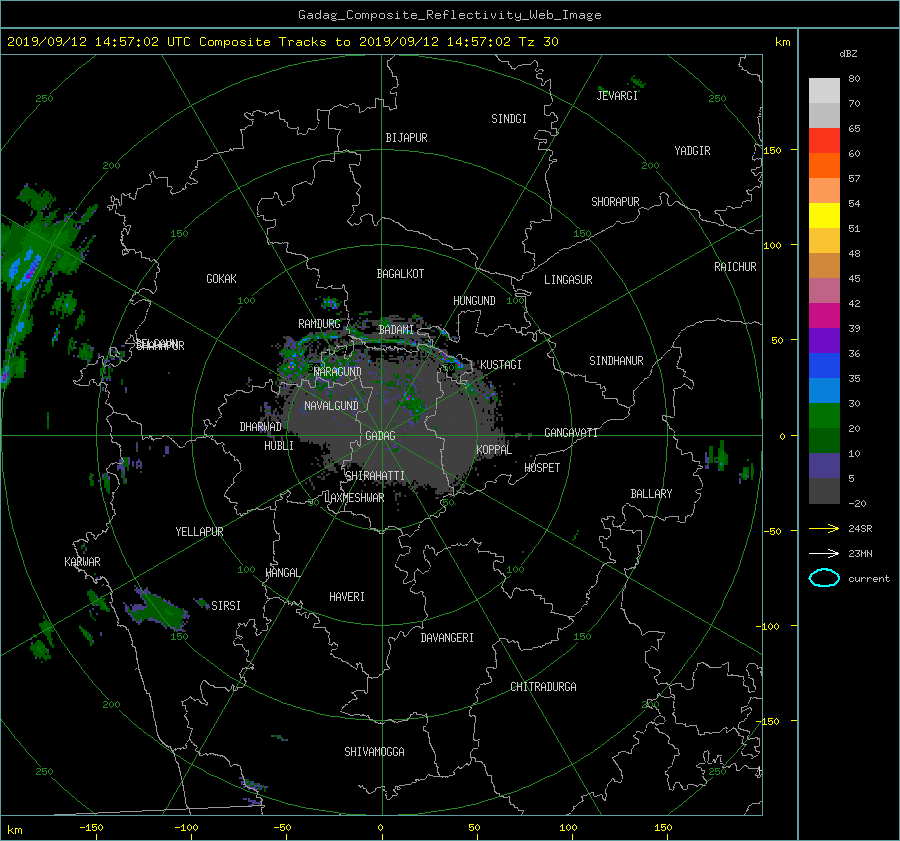Click the 24SR legend label
Viewport: 900px width, 841px height.
860,528
